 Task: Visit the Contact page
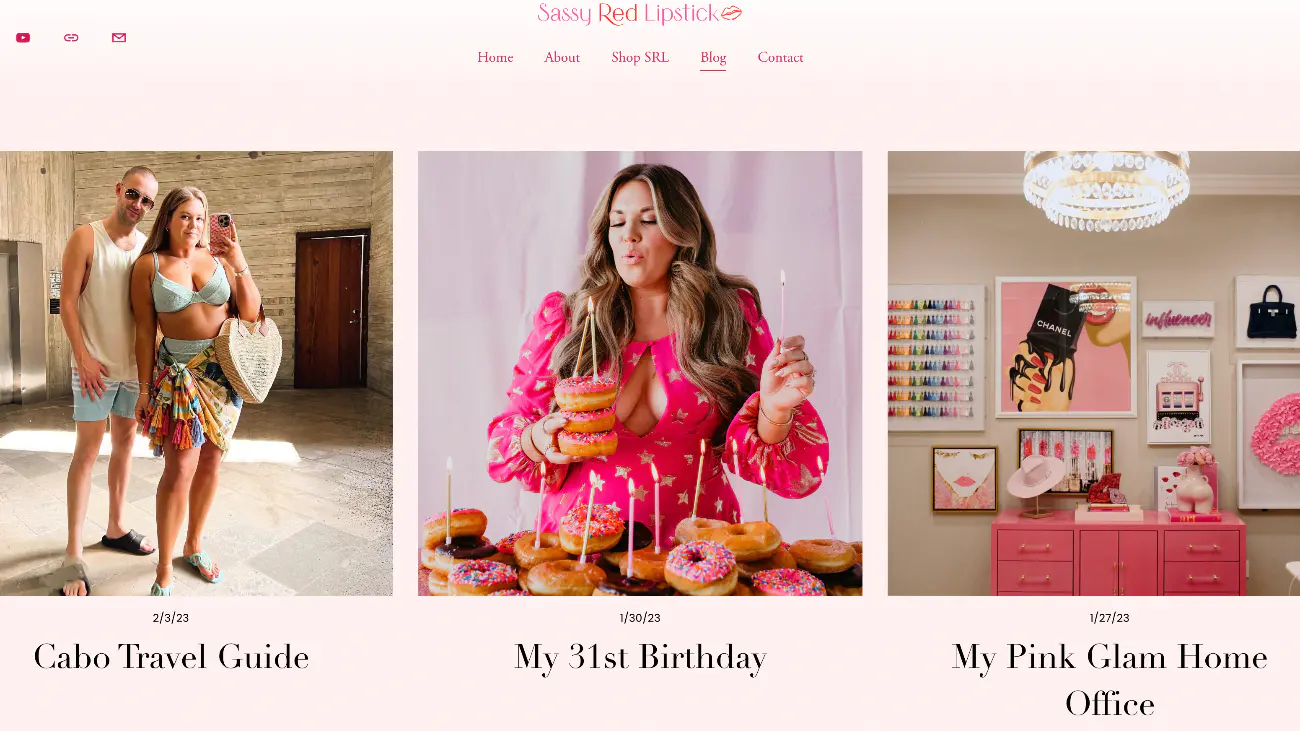point(780,58)
